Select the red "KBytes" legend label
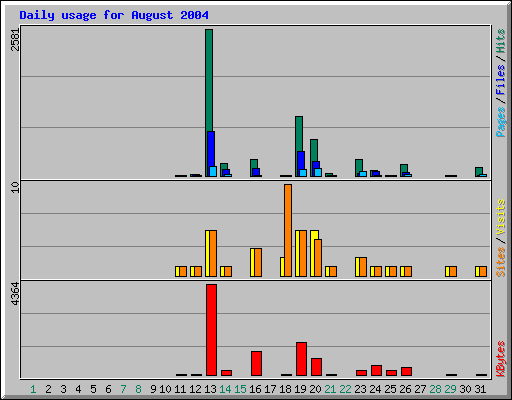Screen dimensions: 512x400 coord(500,359)
